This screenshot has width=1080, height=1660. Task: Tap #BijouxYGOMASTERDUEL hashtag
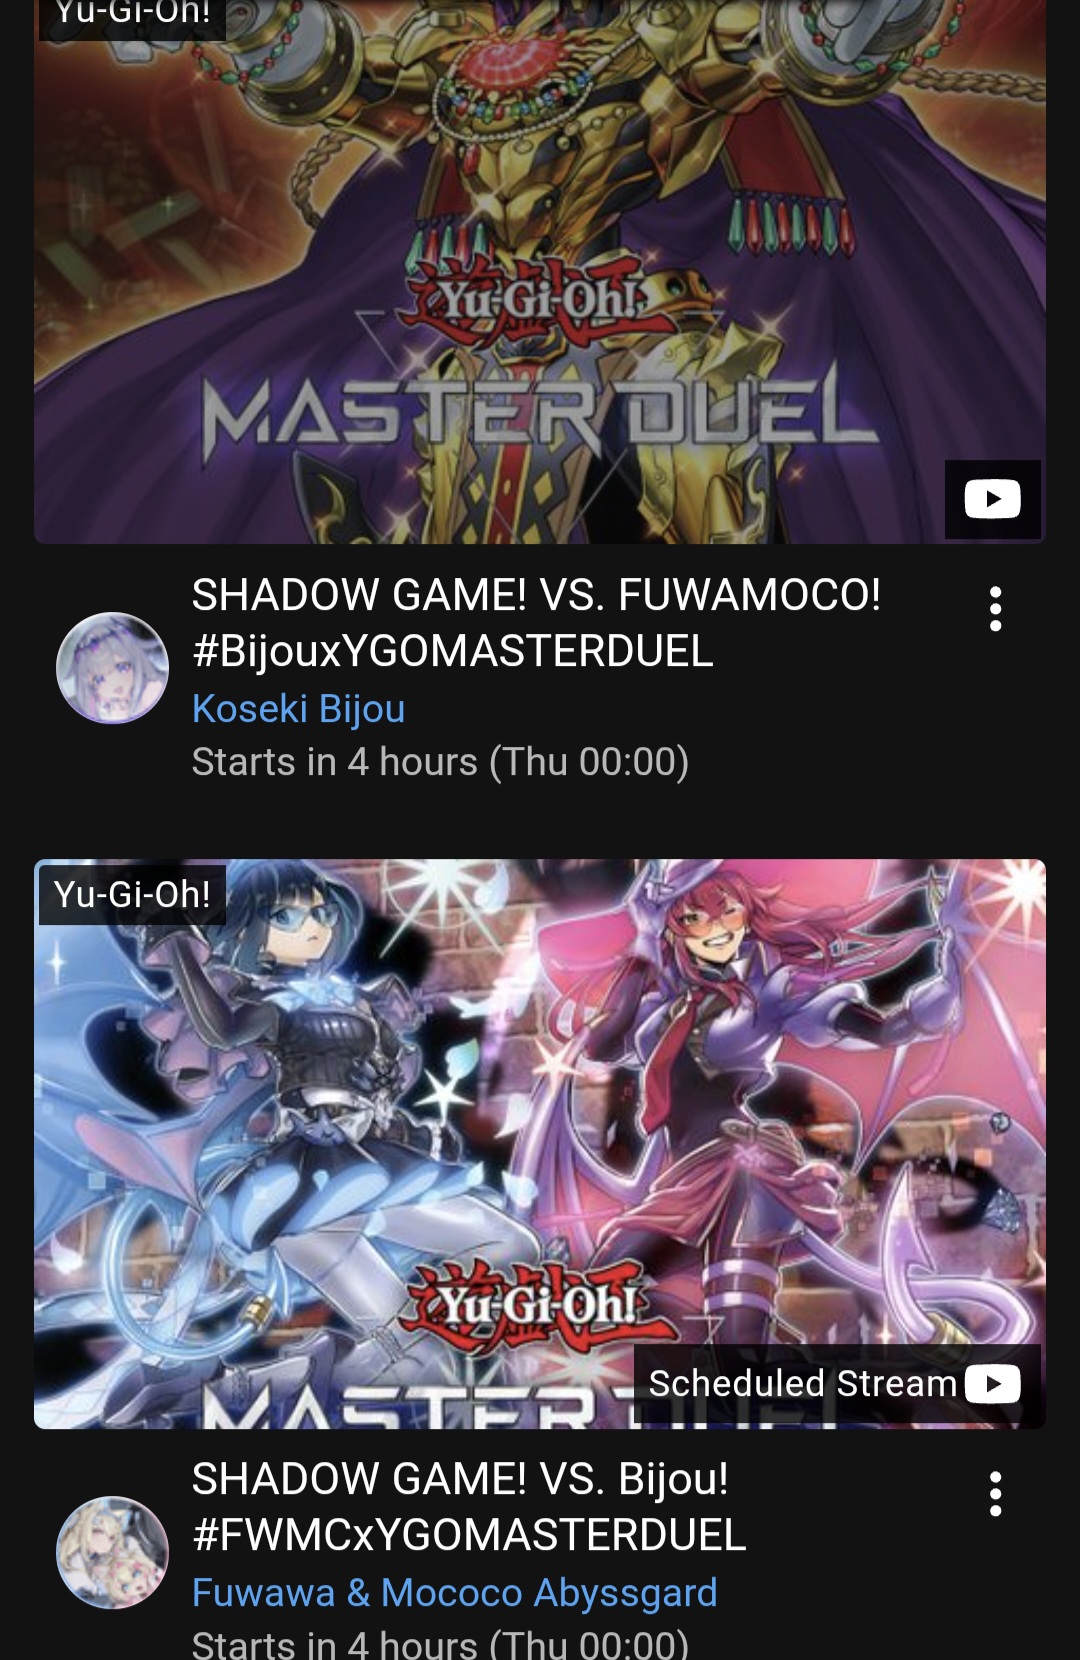click(453, 651)
